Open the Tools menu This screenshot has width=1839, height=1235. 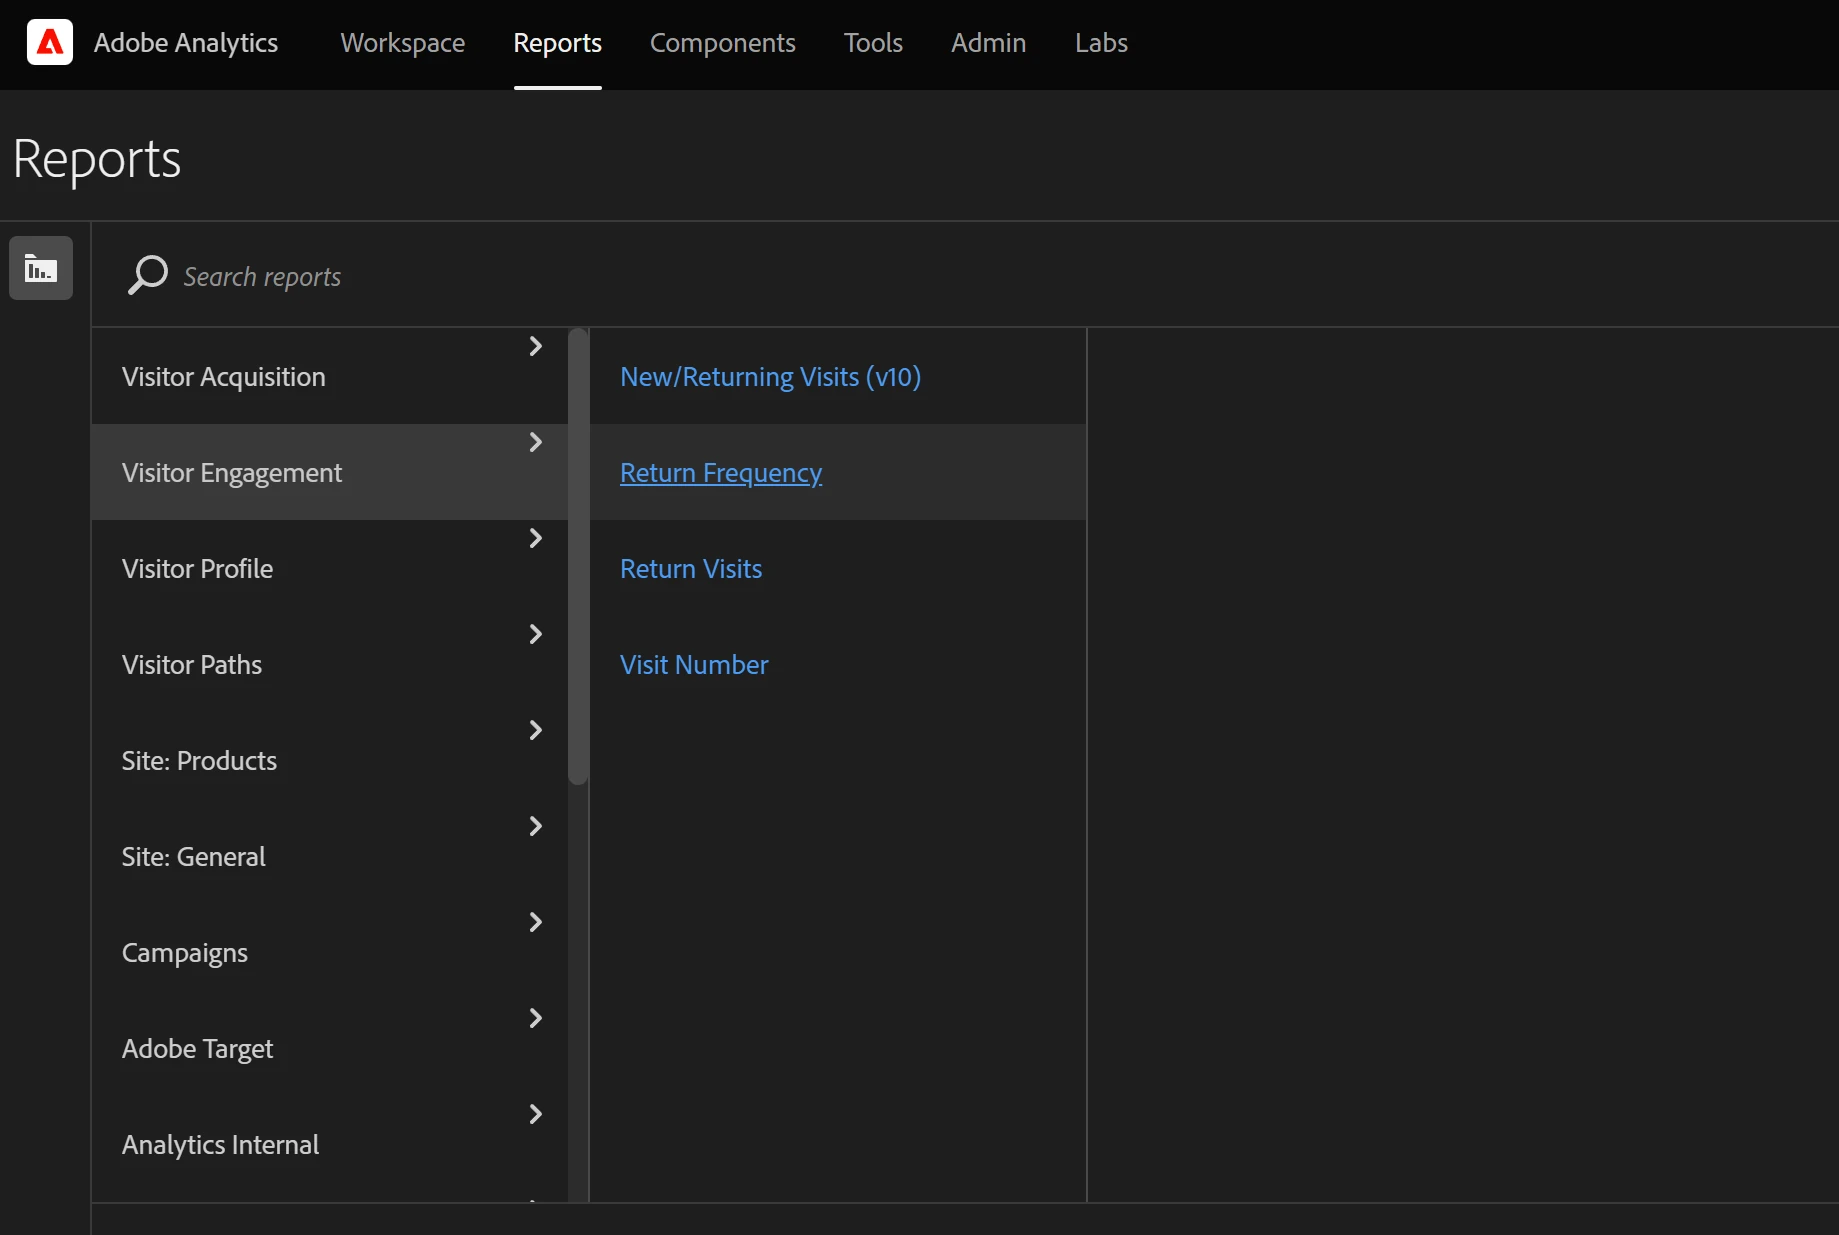873,43
